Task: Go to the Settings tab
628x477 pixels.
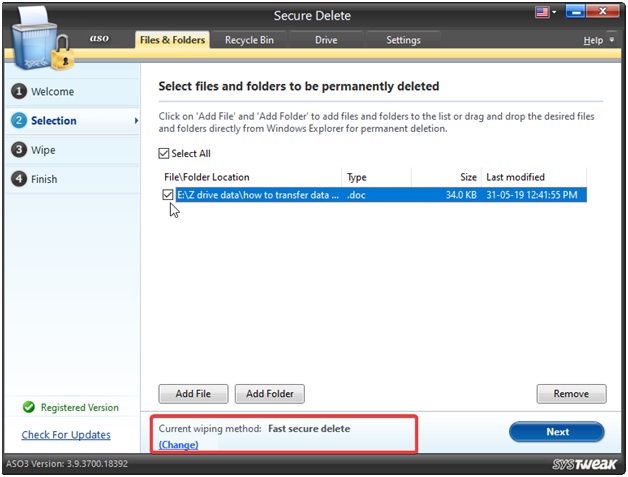Action: point(403,40)
